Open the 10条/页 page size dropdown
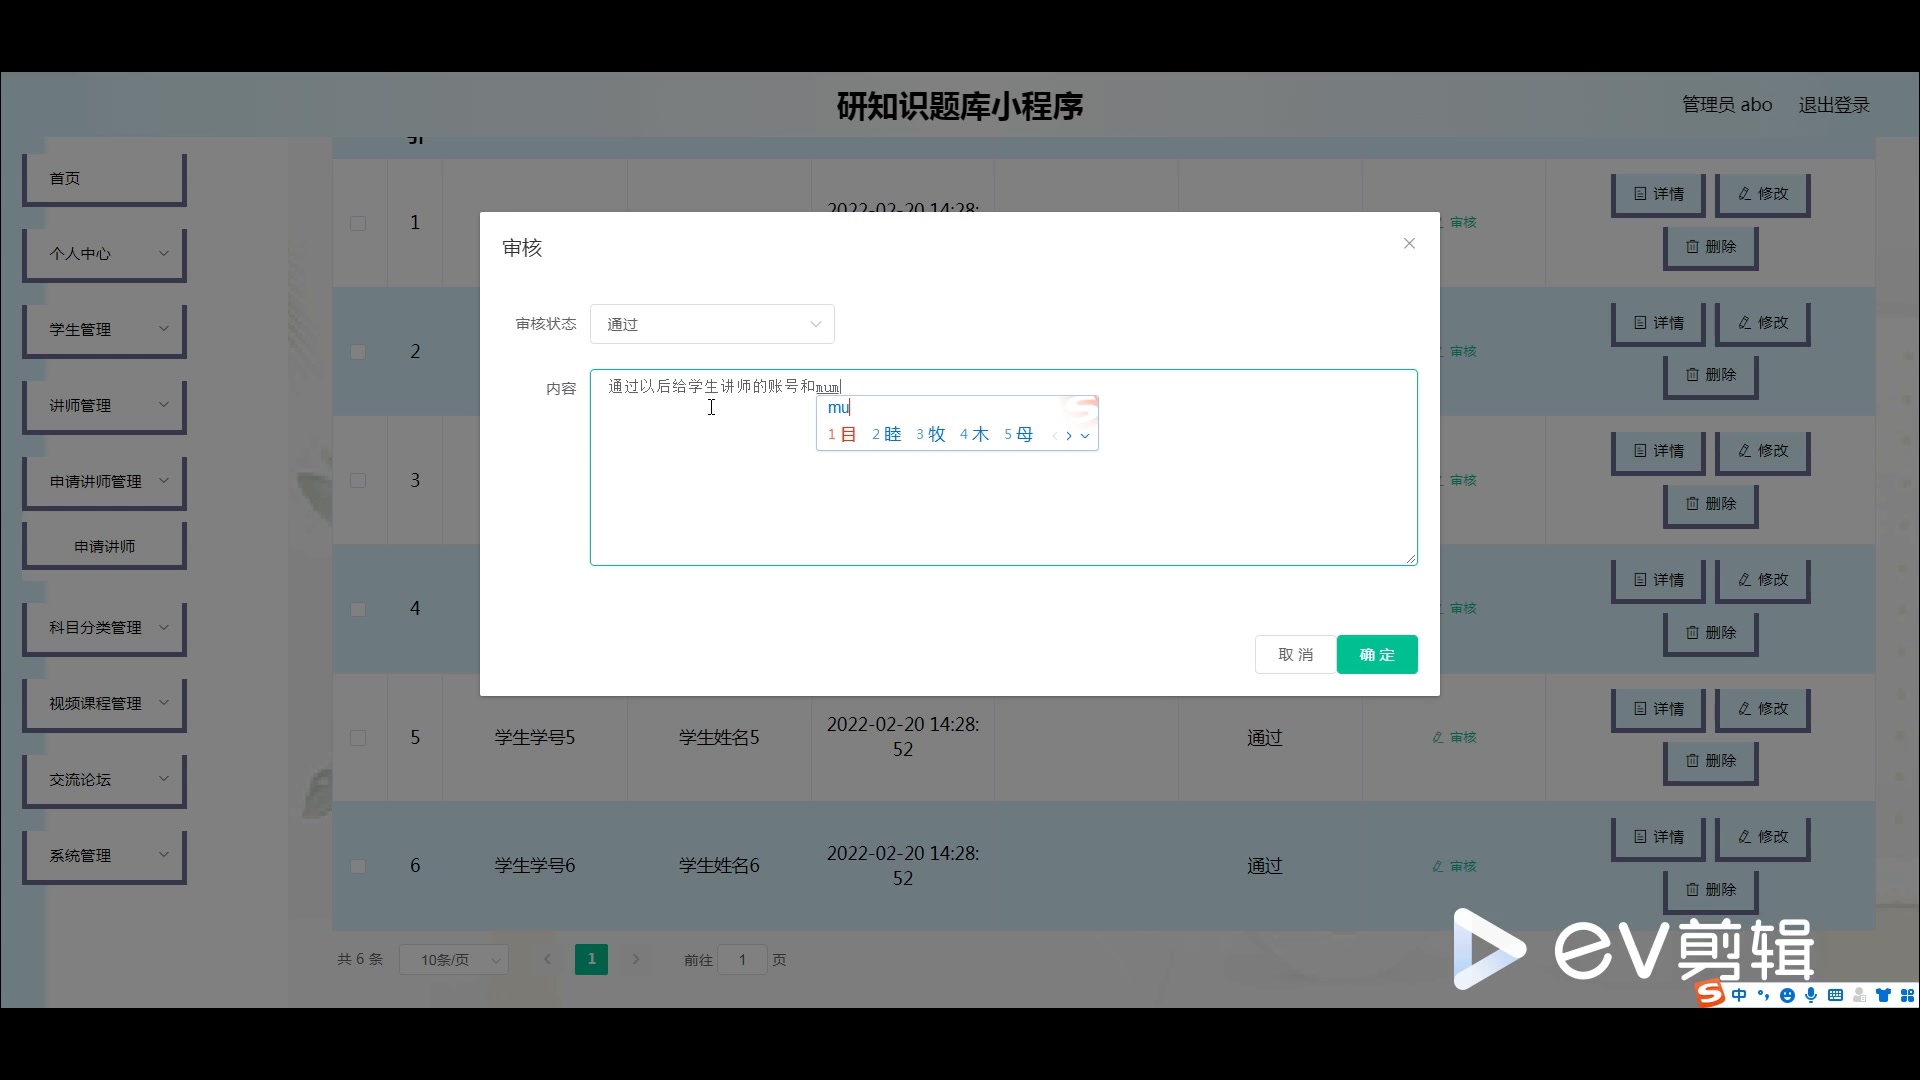The image size is (1920, 1080). 454,960
